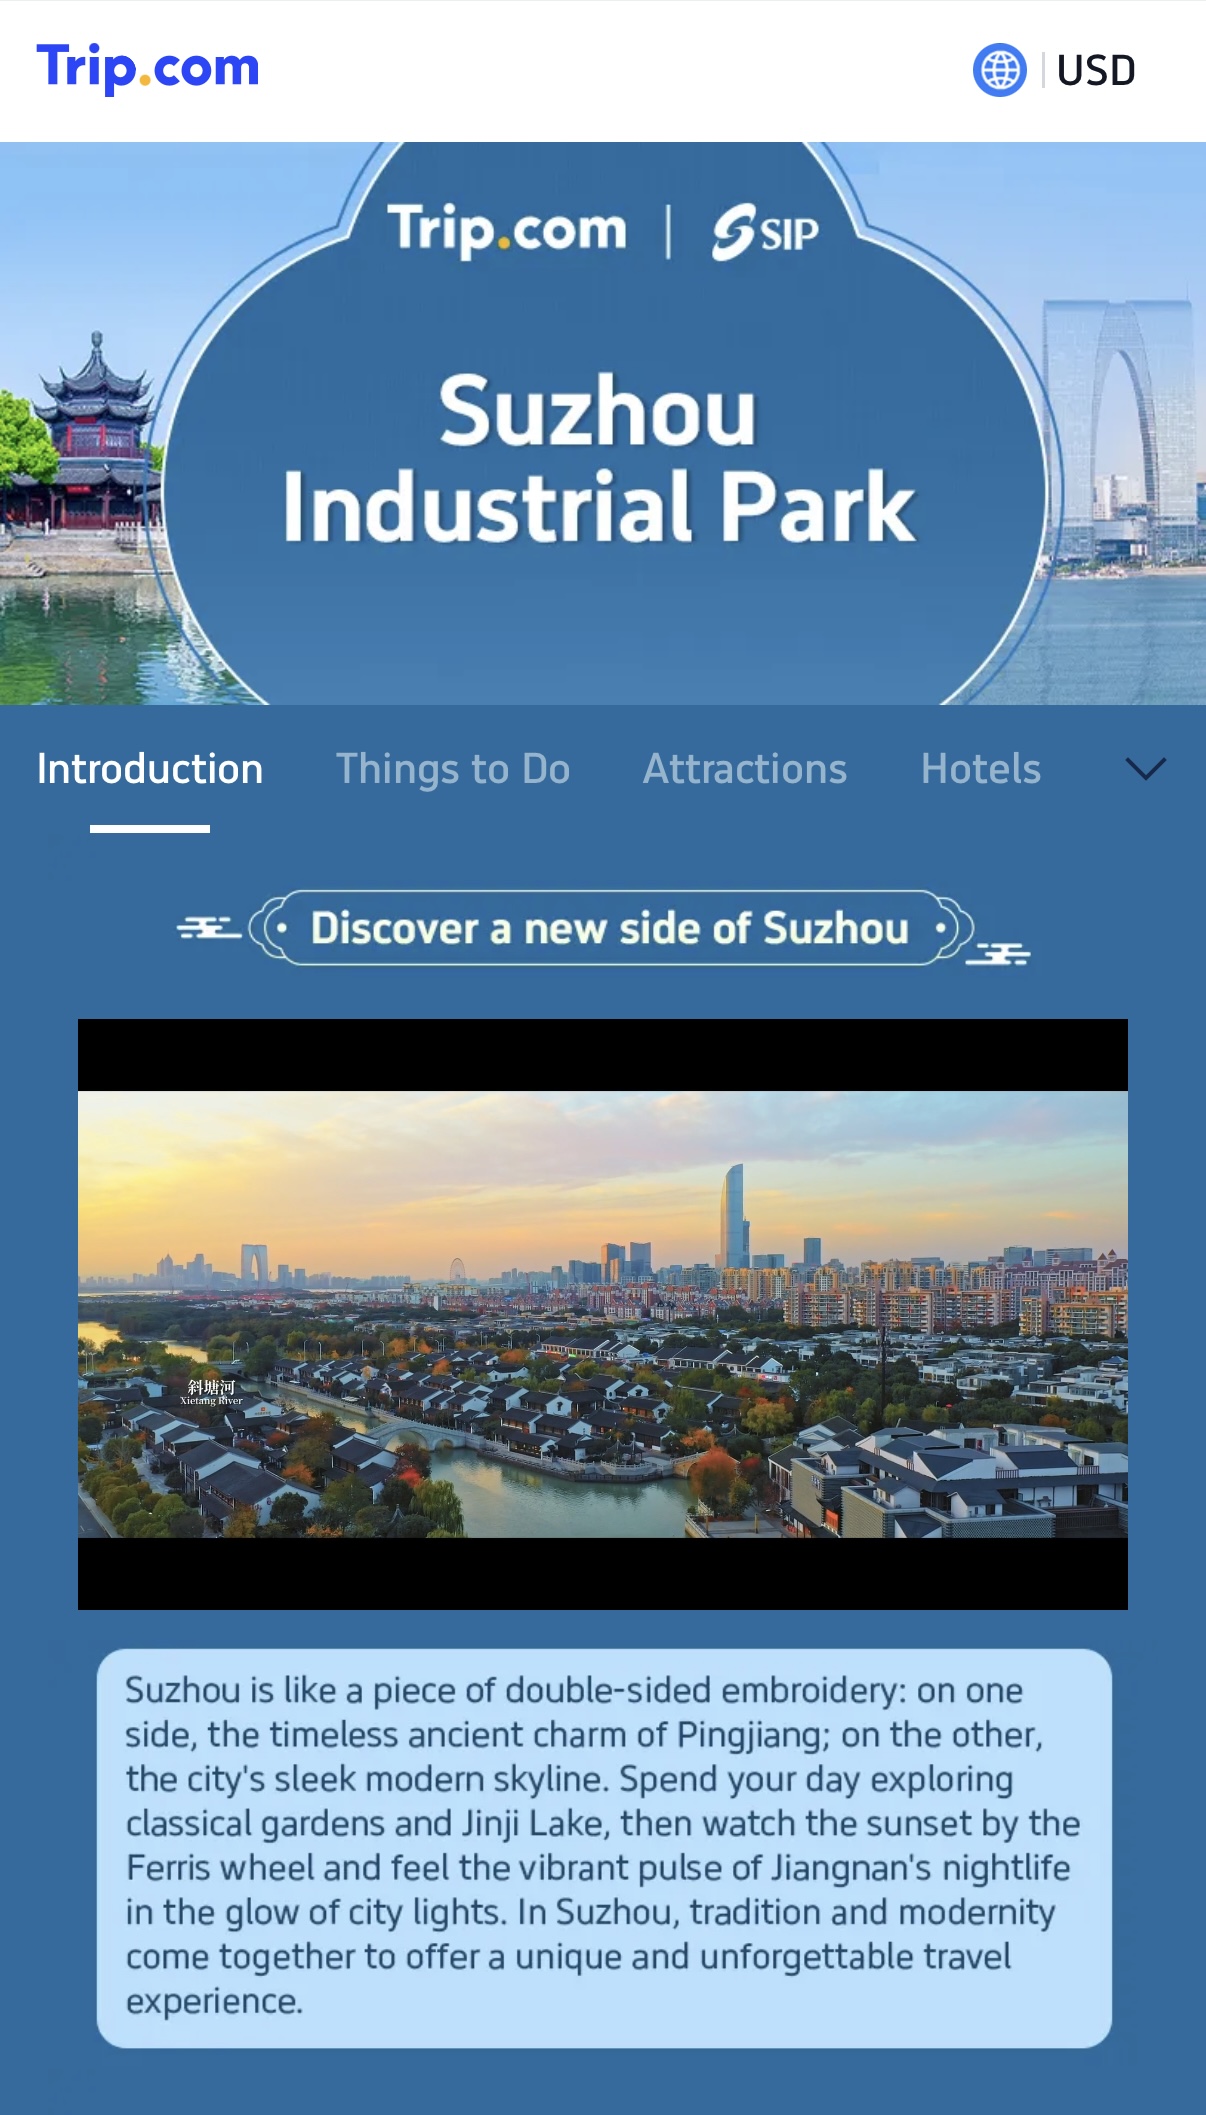Open language selector globe icon
The image size is (1206, 2115).
click(x=999, y=70)
